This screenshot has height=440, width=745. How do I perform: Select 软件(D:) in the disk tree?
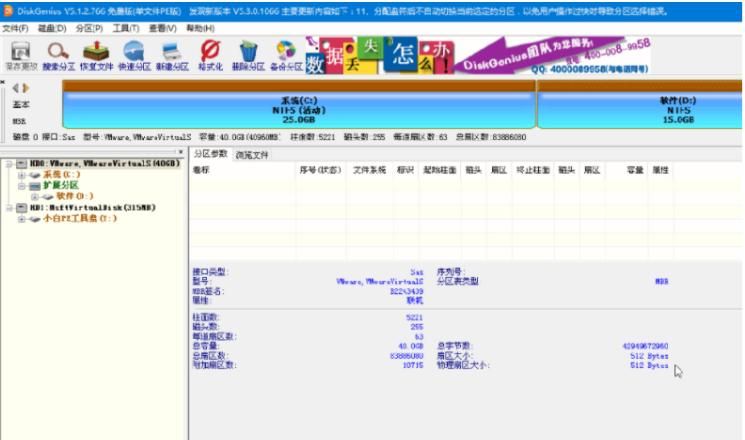(75, 196)
